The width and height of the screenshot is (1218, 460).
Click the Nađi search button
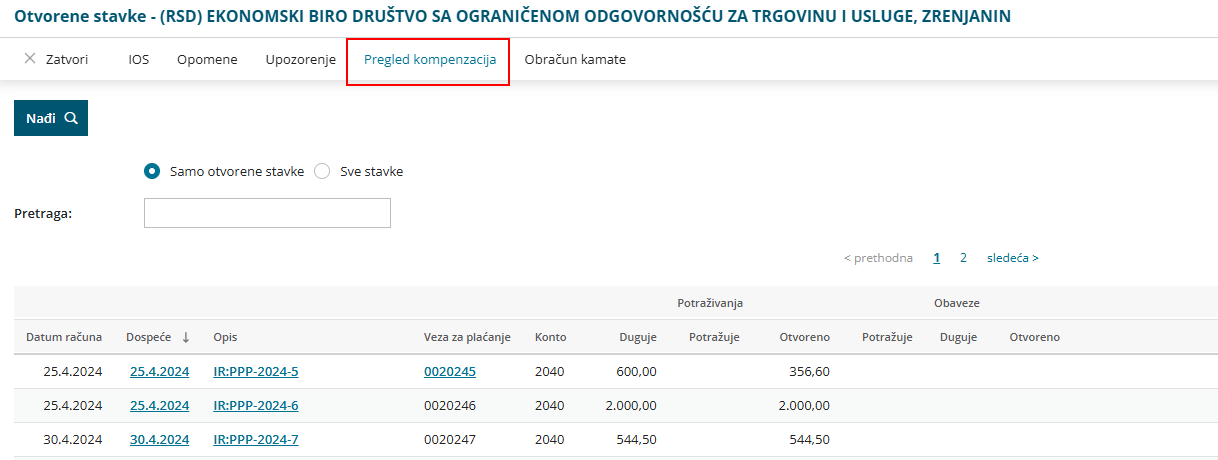pos(51,118)
